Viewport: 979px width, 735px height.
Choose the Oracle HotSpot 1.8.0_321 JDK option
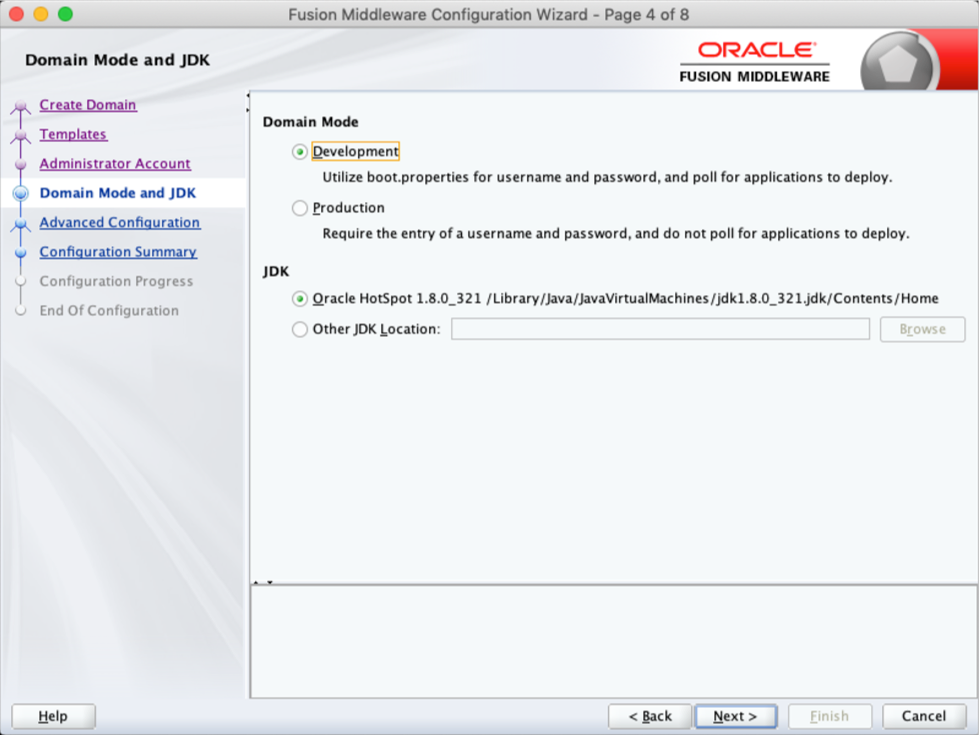pos(300,299)
